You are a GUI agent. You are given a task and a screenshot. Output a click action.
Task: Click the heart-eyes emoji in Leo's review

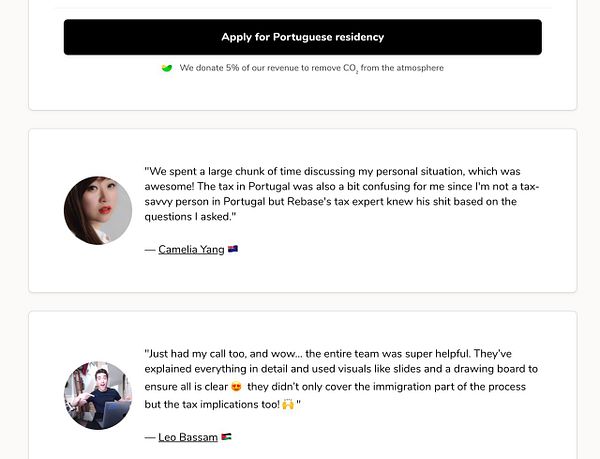click(236, 387)
